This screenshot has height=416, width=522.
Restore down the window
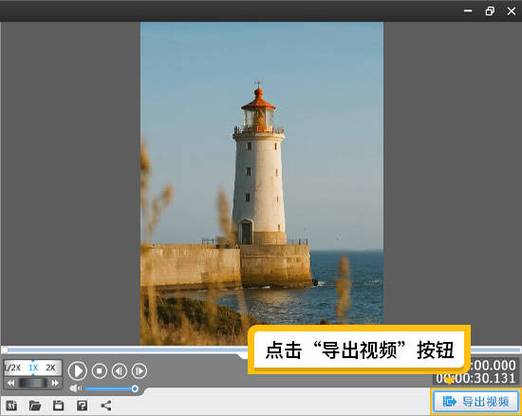pos(490,11)
